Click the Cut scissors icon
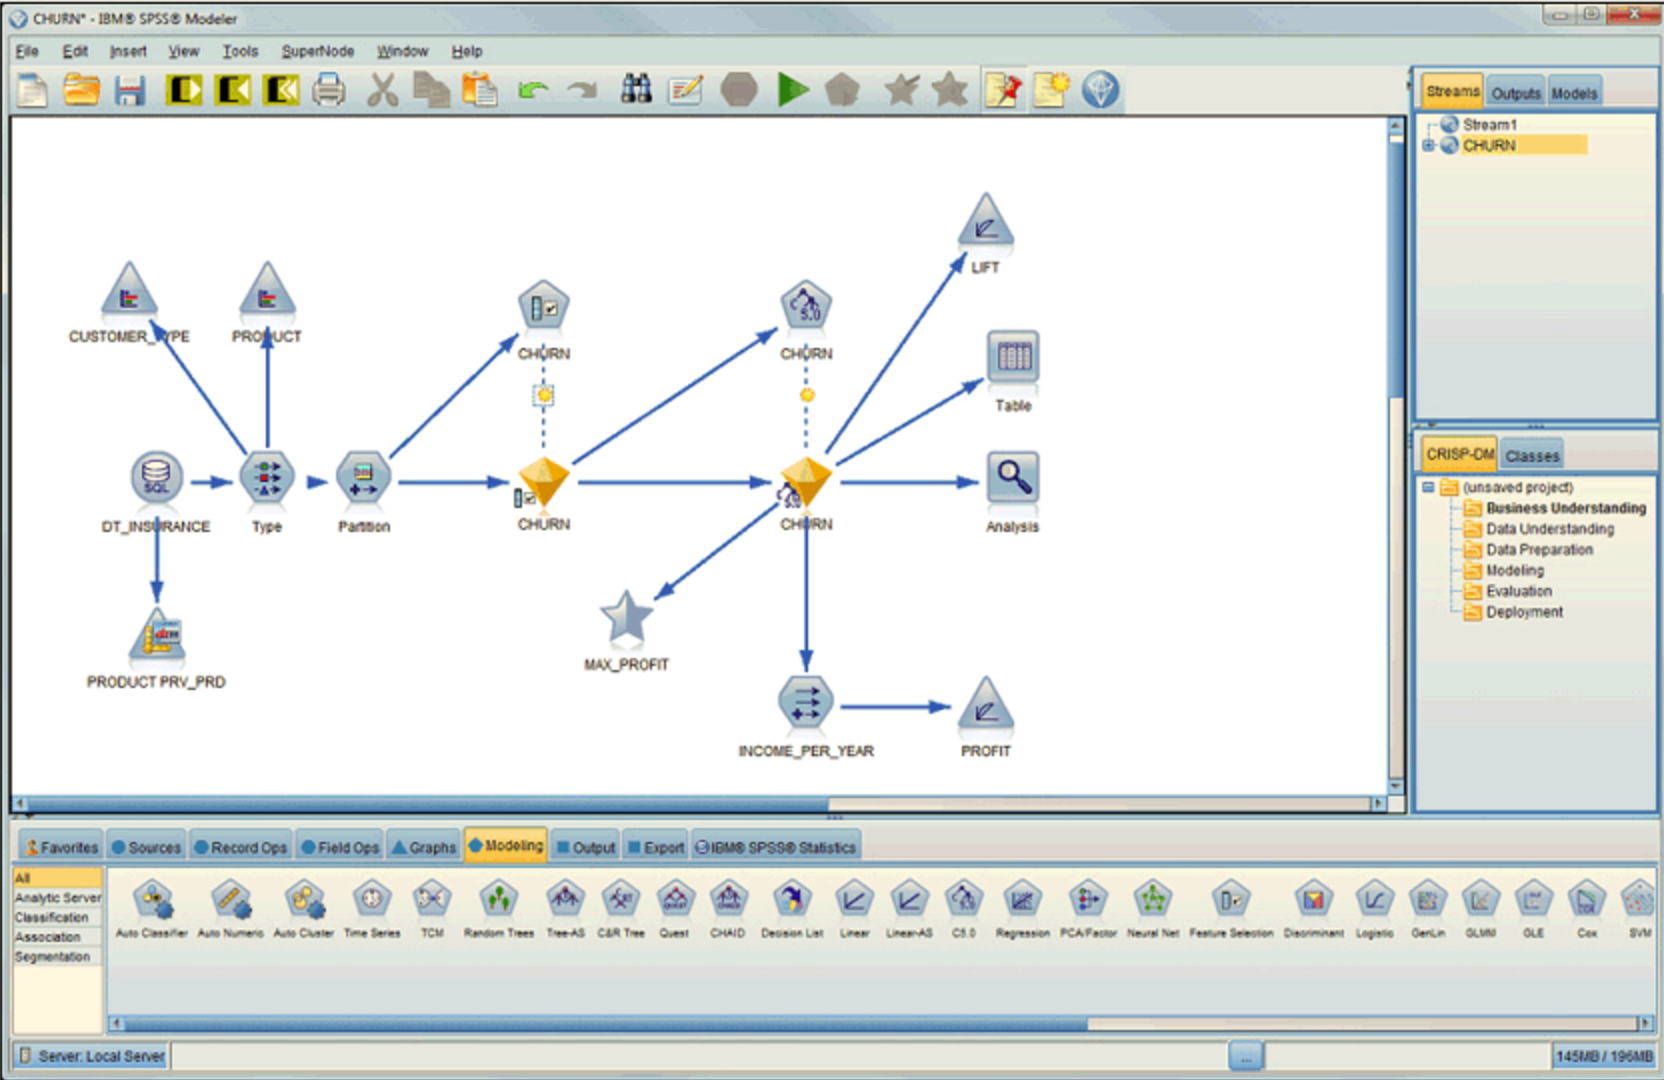The width and height of the screenshot is (1664, 1080). click(x=382, y=90)
